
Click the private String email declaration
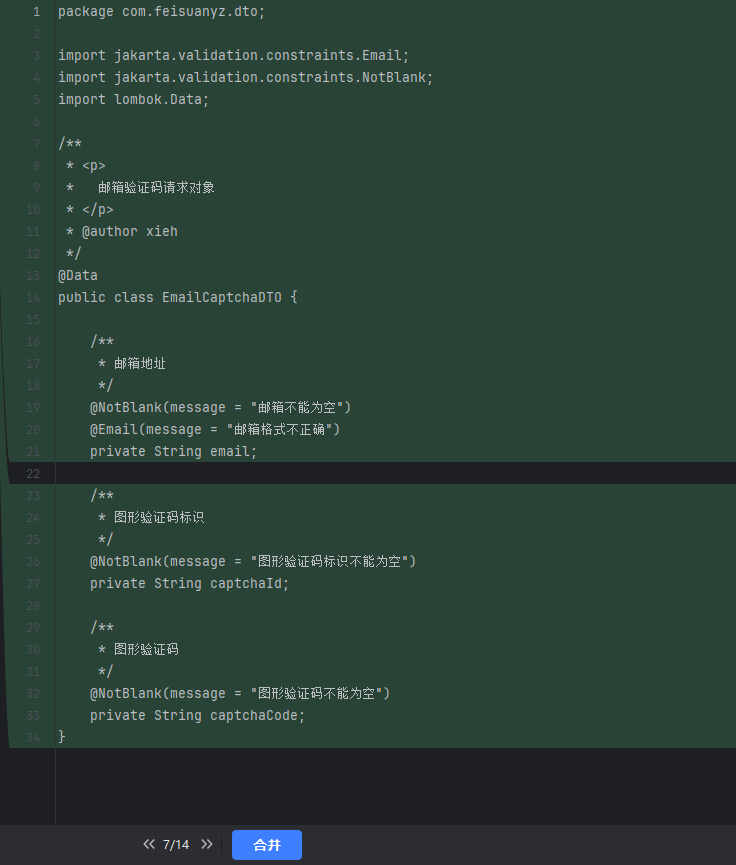click(x=174, y=451)
